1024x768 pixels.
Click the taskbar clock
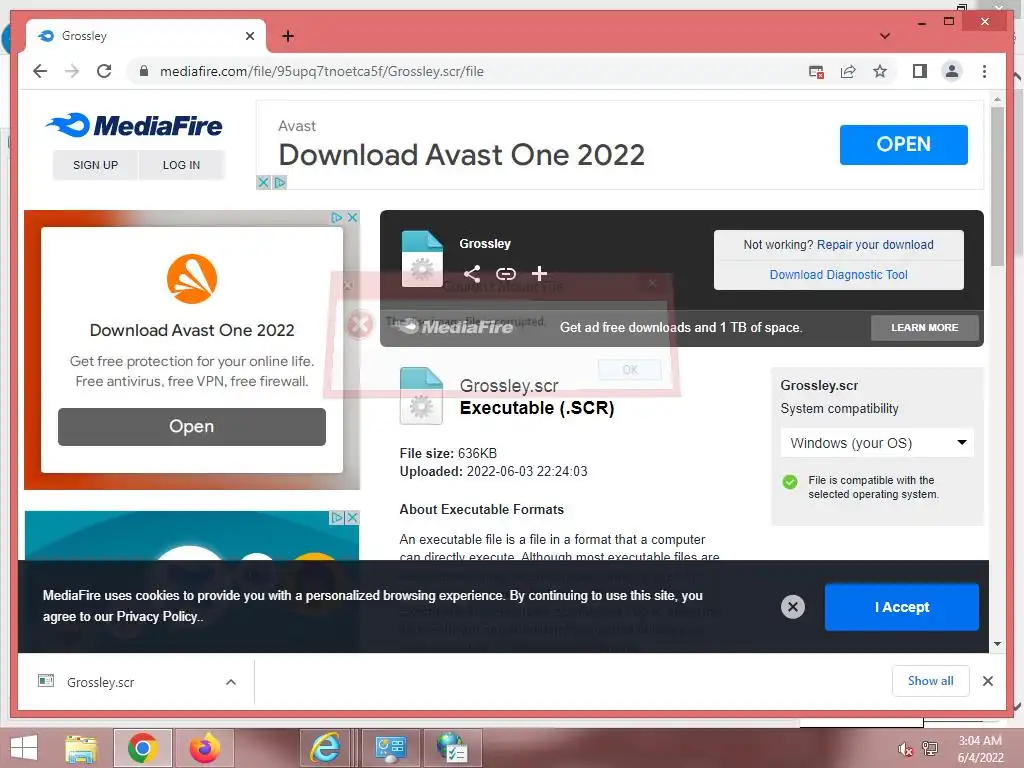[980, 749]
